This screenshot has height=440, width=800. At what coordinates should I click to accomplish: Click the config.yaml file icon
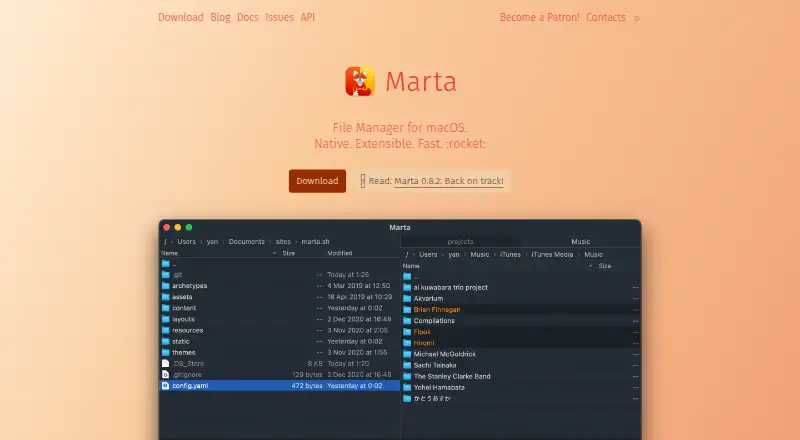tap(165, 386)
